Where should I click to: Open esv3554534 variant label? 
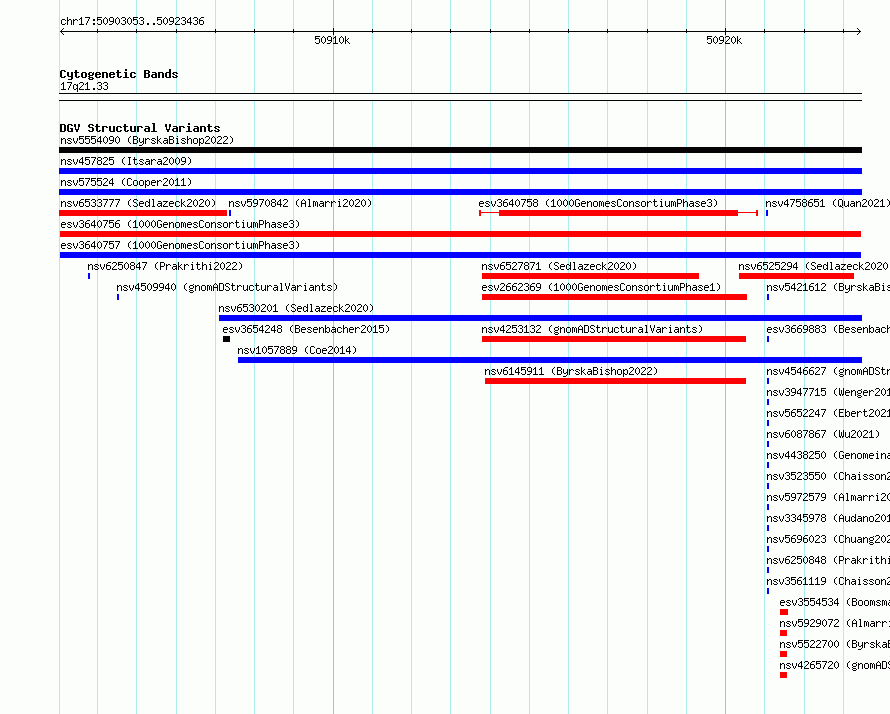(834, 602)
